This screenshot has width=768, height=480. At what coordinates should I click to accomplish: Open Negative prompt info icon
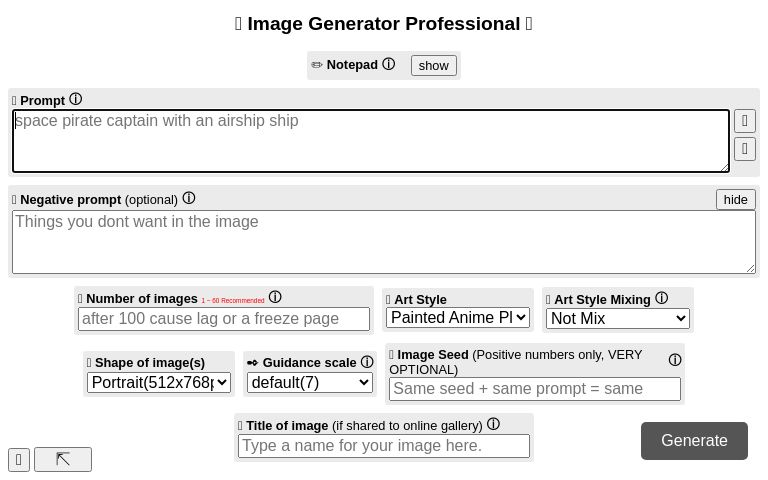pyautogui.click(x=189, y=198)
